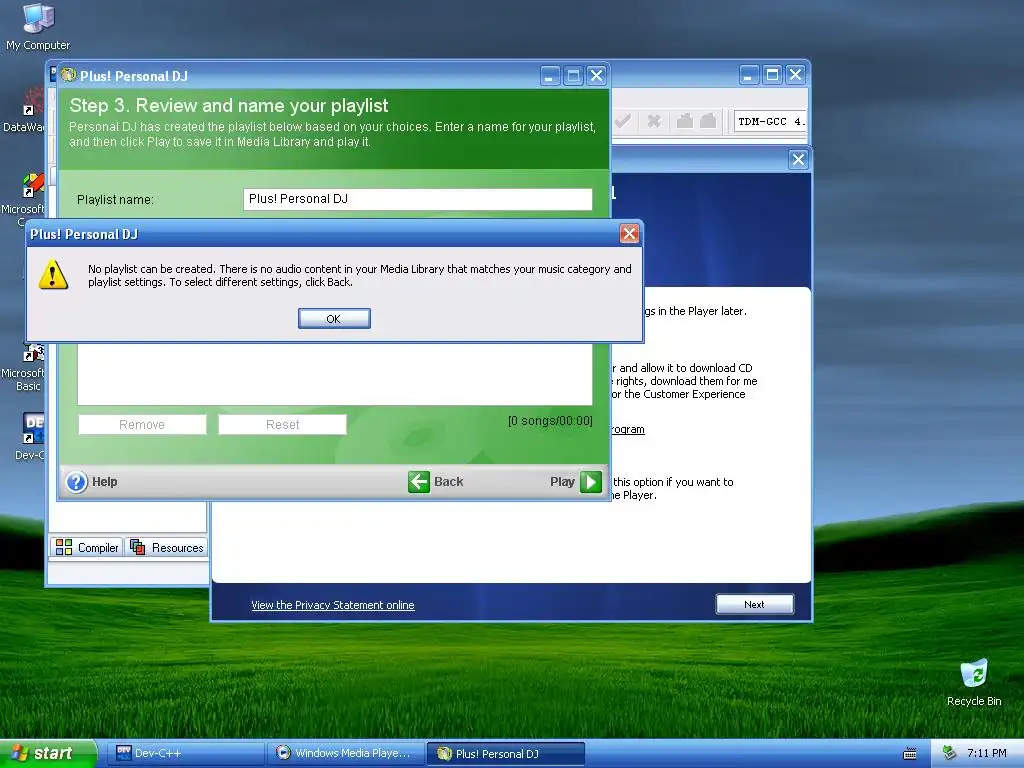Close the Plus! Personal DJ warning dialog
1024x768 pixels.
point(629,234)
